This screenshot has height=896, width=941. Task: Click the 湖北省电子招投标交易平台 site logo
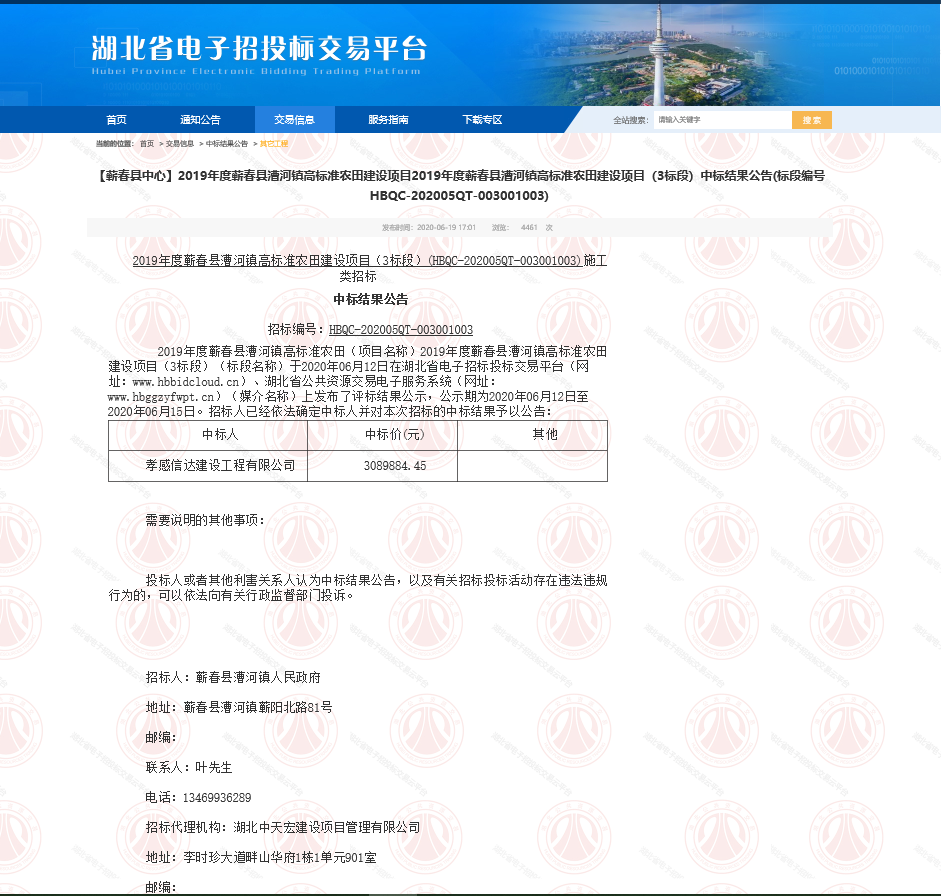tap(258, 50)
